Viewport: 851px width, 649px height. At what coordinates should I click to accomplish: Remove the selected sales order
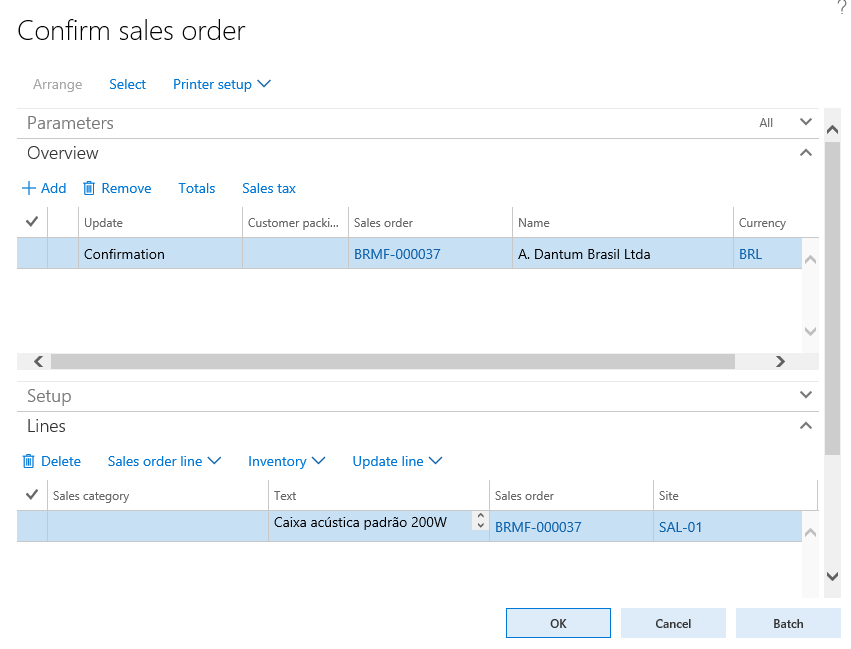[x=117, y=188]
